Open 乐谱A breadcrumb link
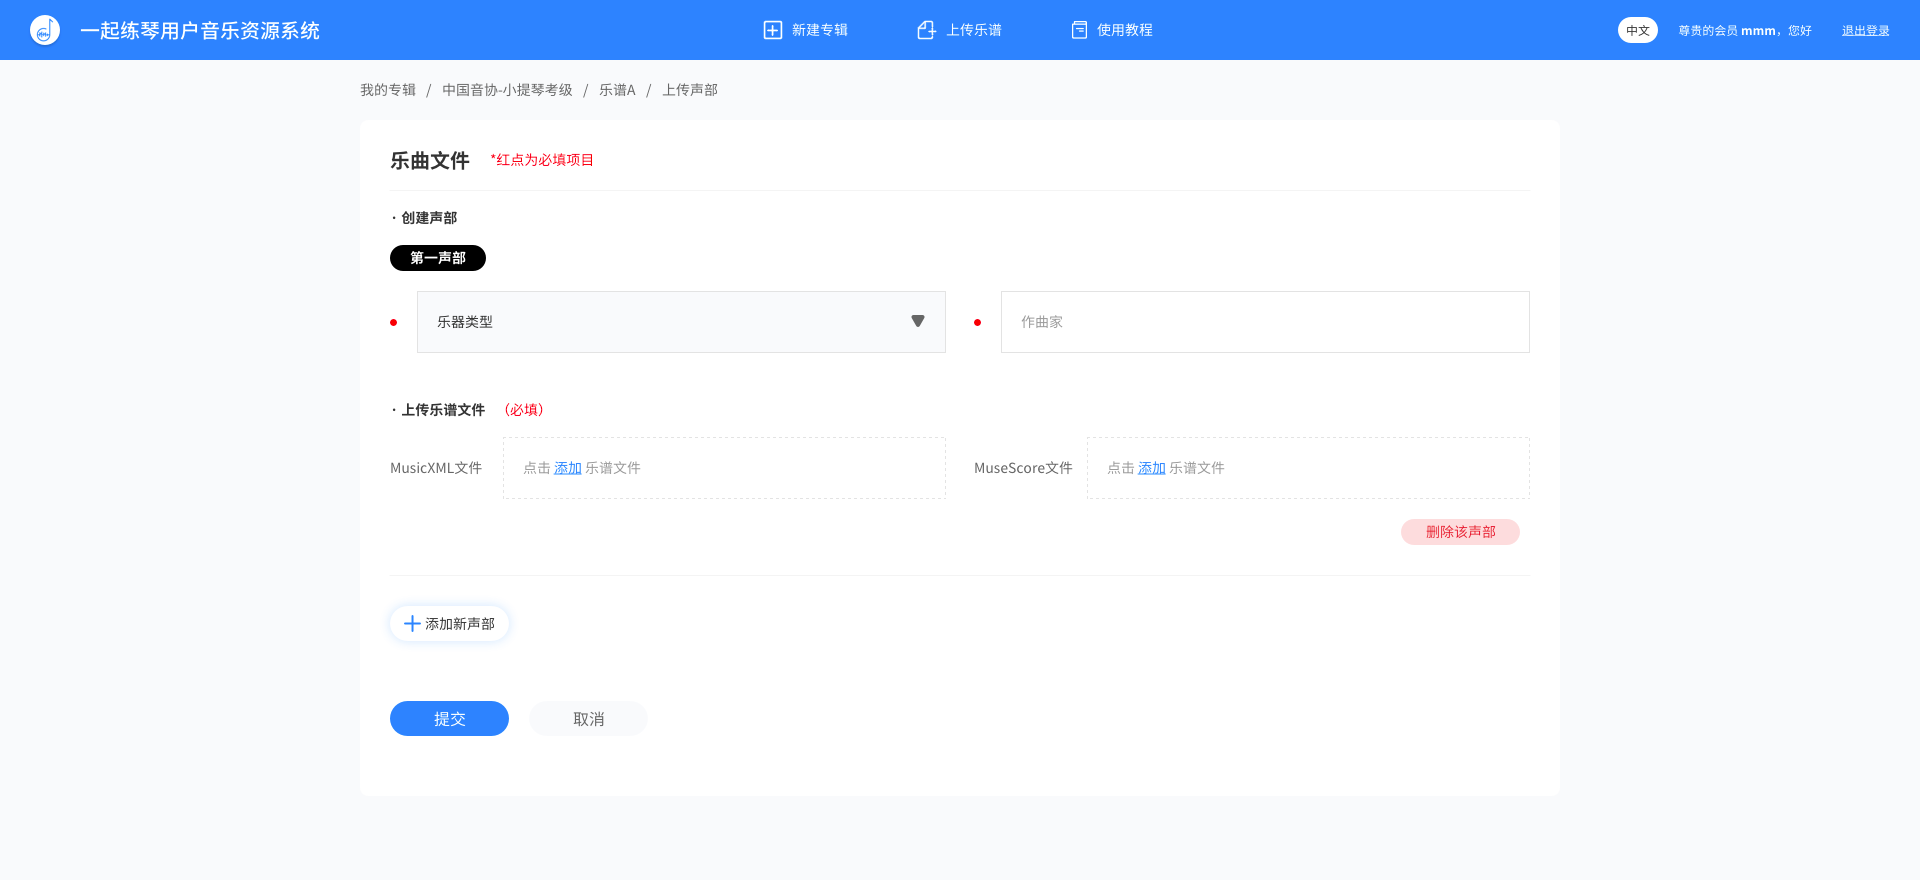Image resolution: width=1920 pixels, height=880 pixels. click(x=617, y=90)
